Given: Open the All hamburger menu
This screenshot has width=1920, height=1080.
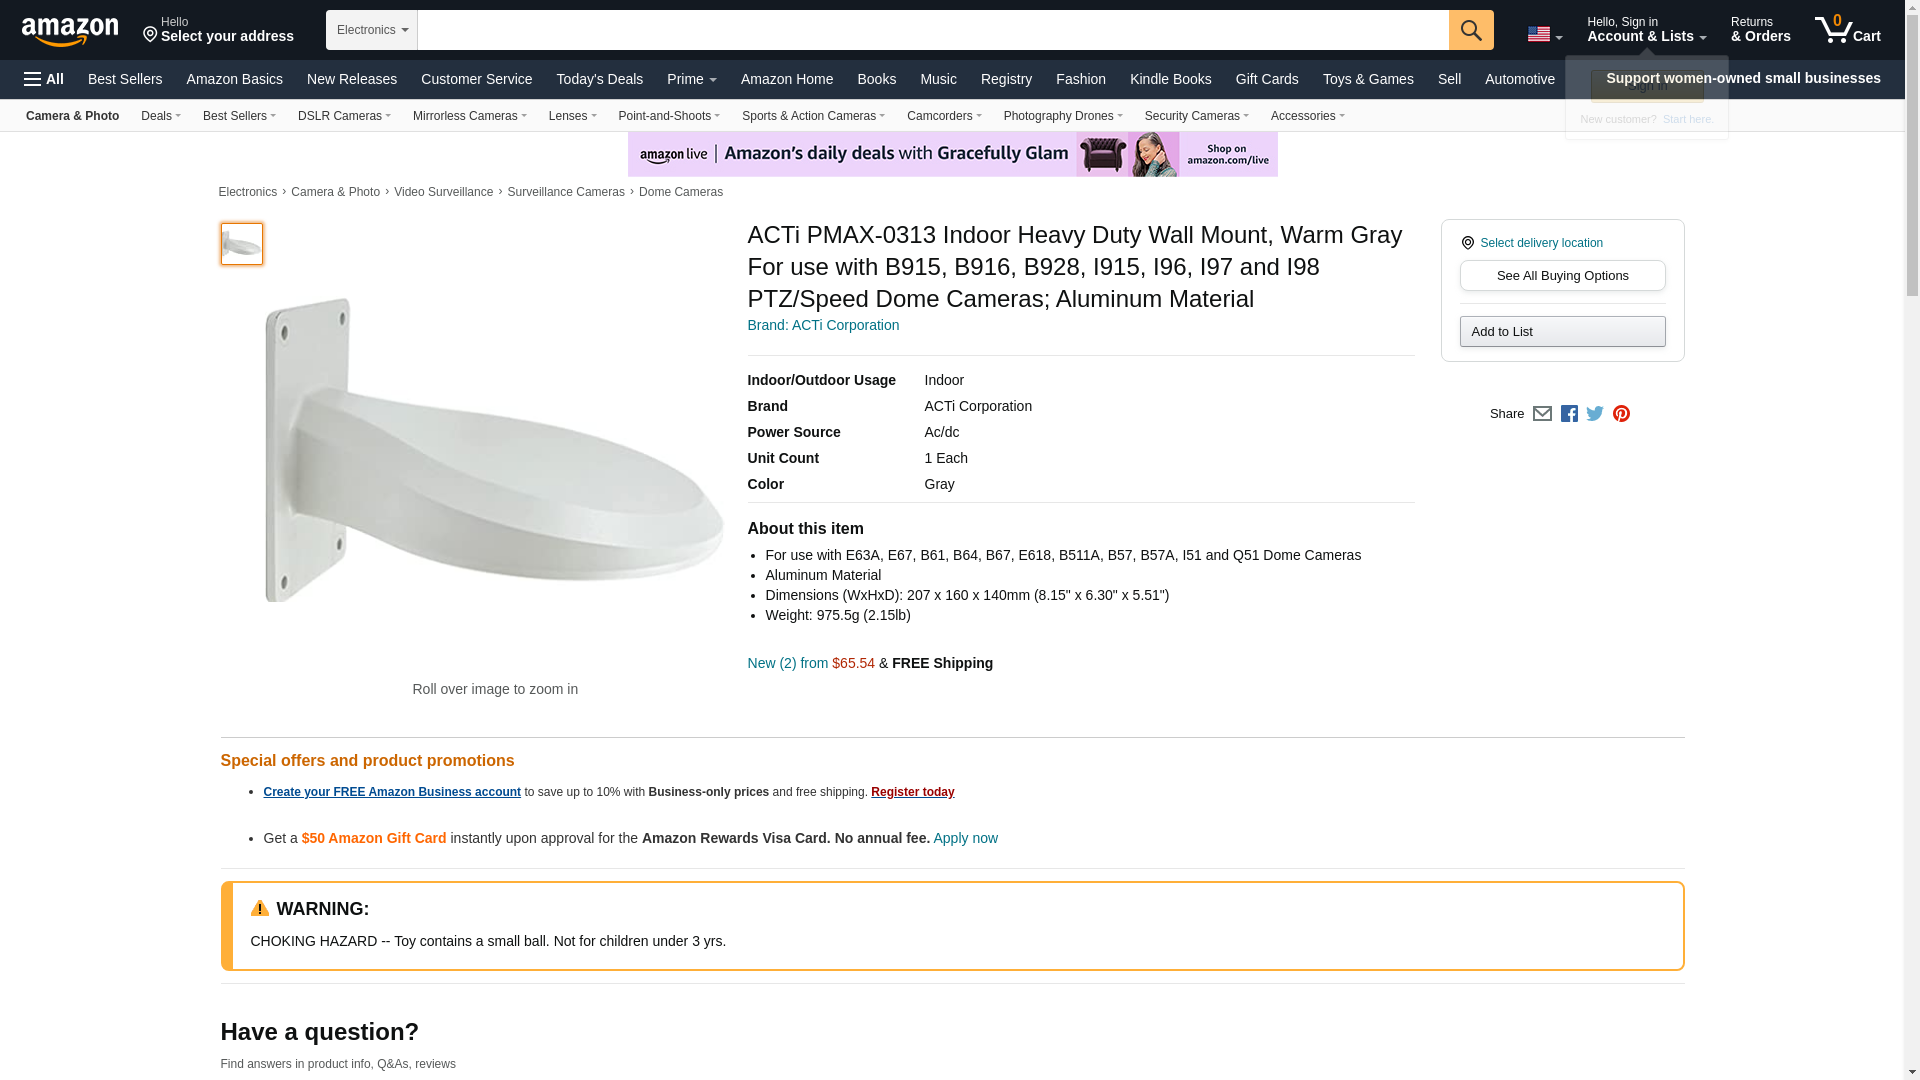Looking at the screenshot, I should coord(44,79).
